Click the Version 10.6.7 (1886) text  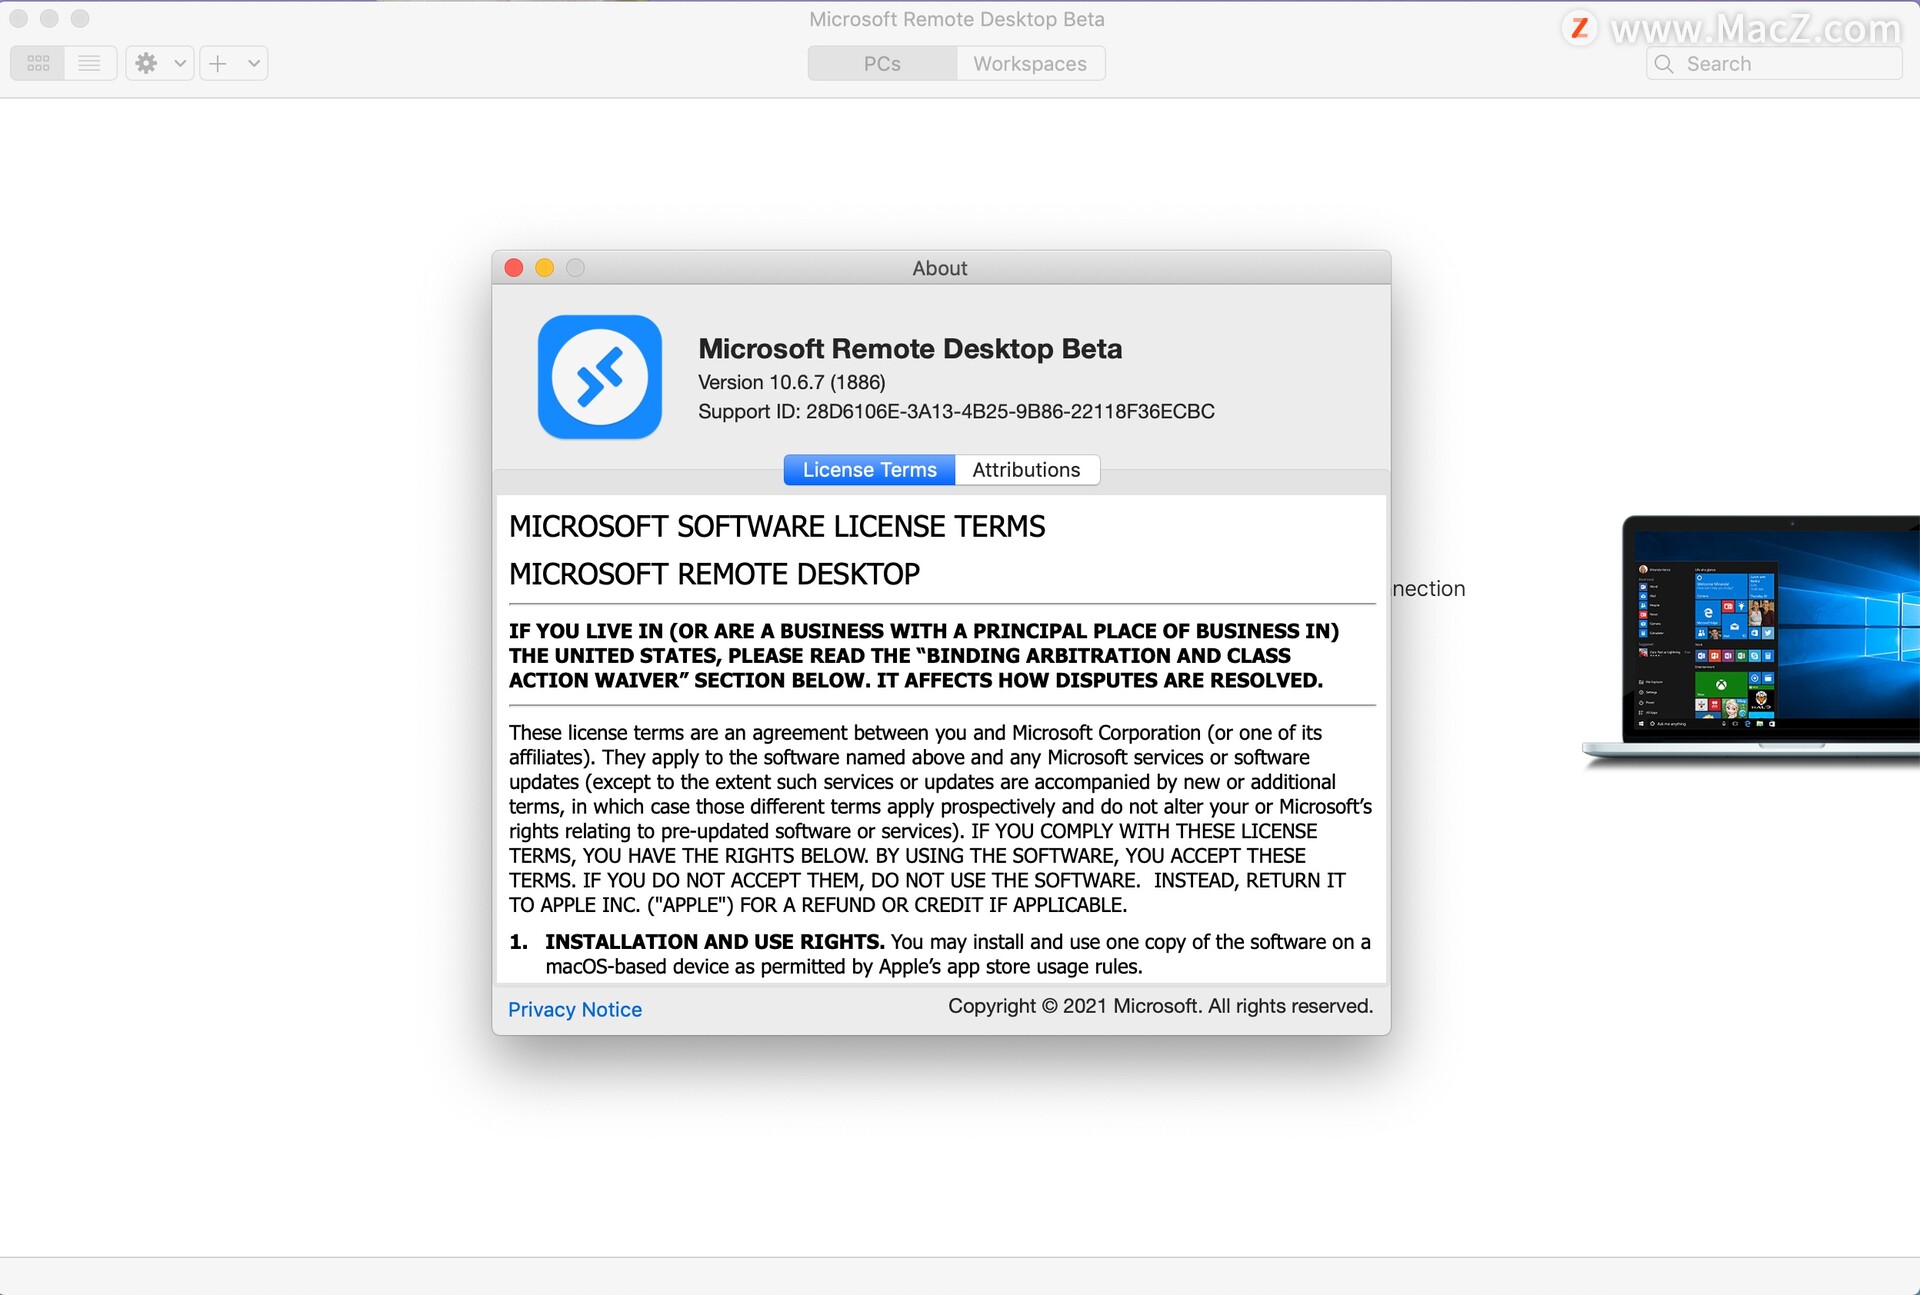[792, 382]
